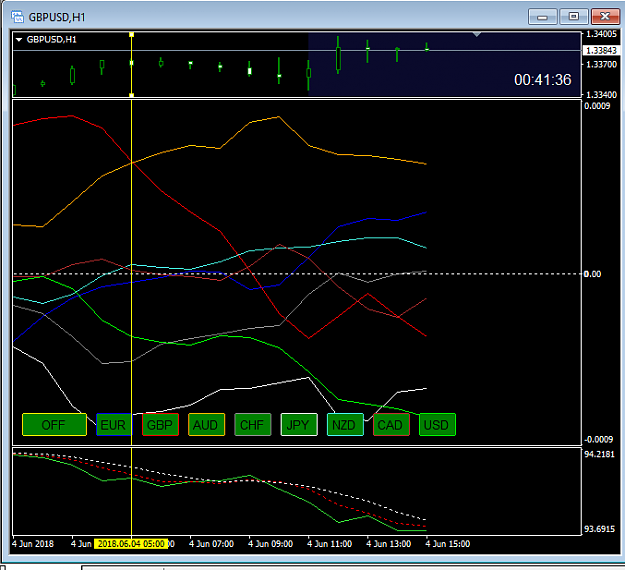
Task: Click the 4 Jun 13:00 time label
Action: click(x=388, y=544)
